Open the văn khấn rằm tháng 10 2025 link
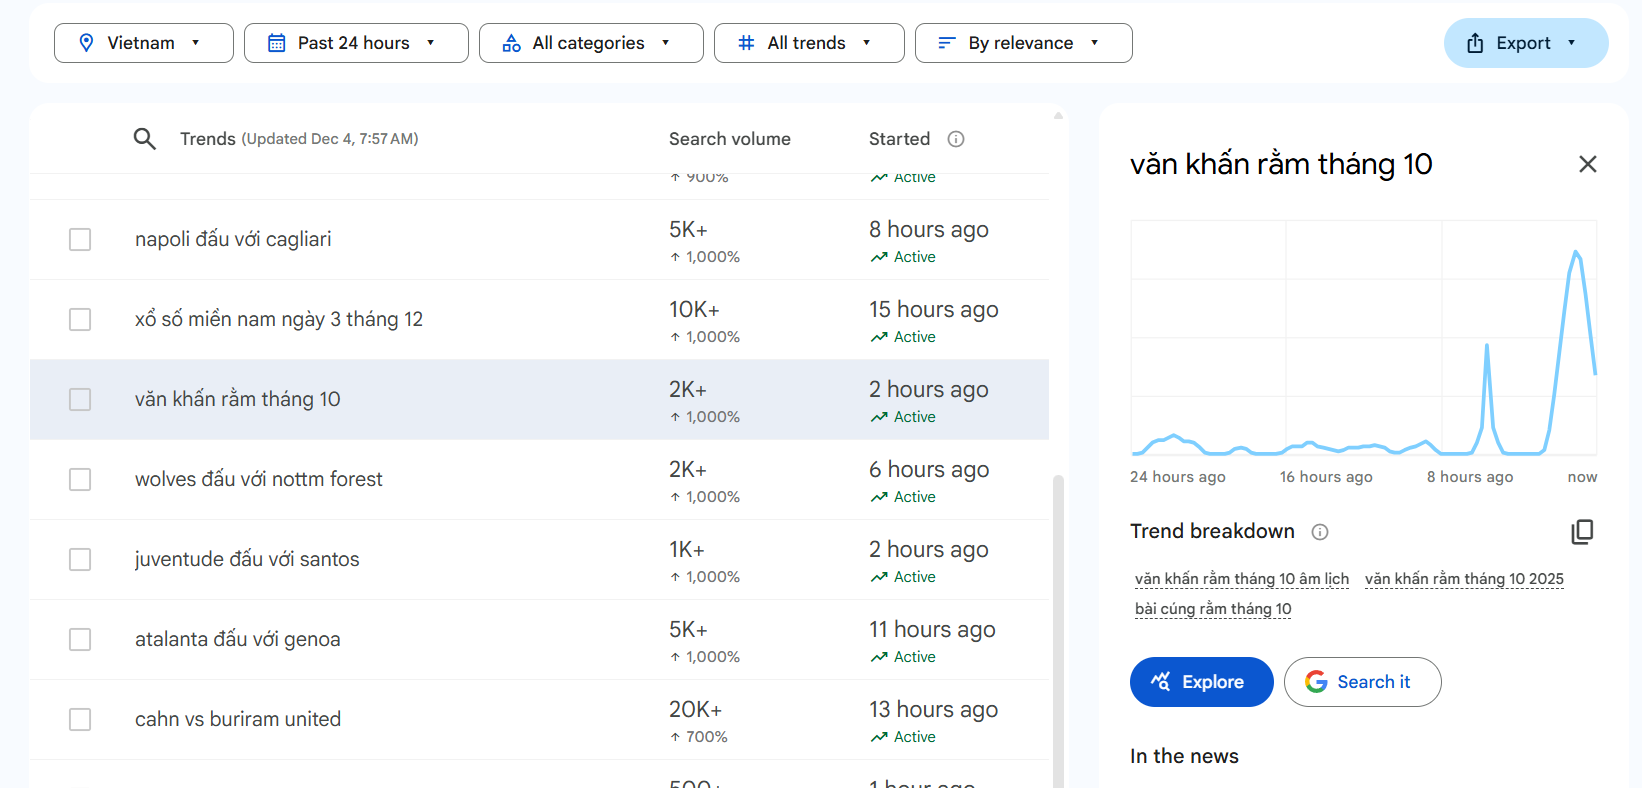 tap(1464, 579)
